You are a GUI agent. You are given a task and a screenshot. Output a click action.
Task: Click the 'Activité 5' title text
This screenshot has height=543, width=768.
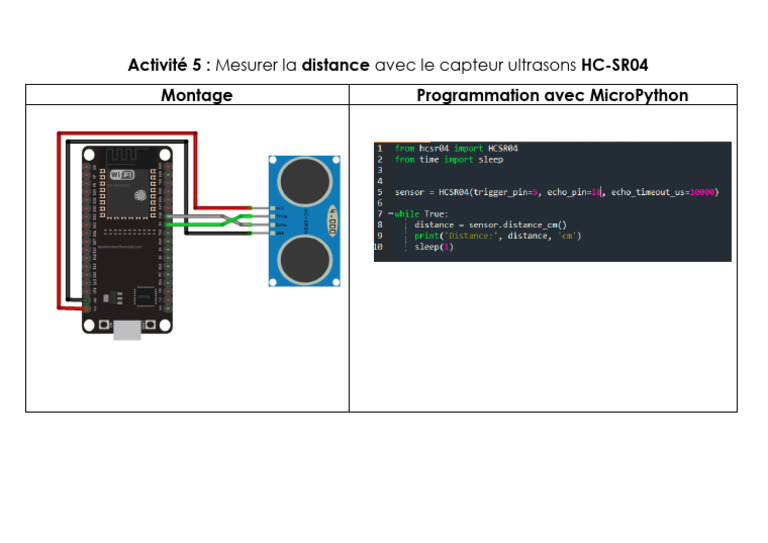pos(165,65)
